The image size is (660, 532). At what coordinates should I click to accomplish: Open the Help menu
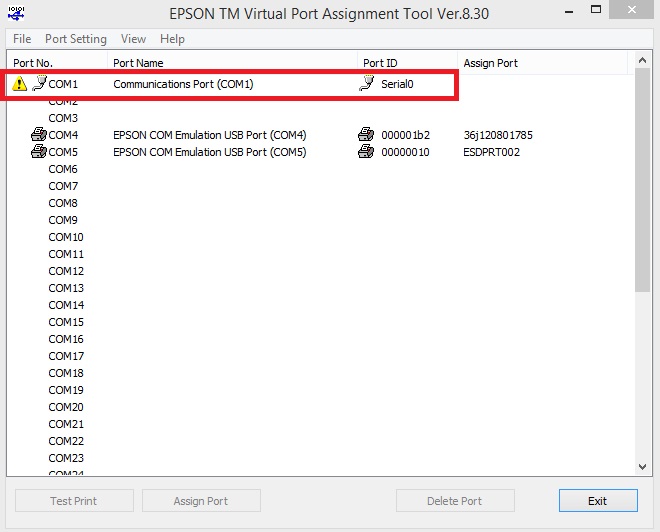[x=172, y=39]
